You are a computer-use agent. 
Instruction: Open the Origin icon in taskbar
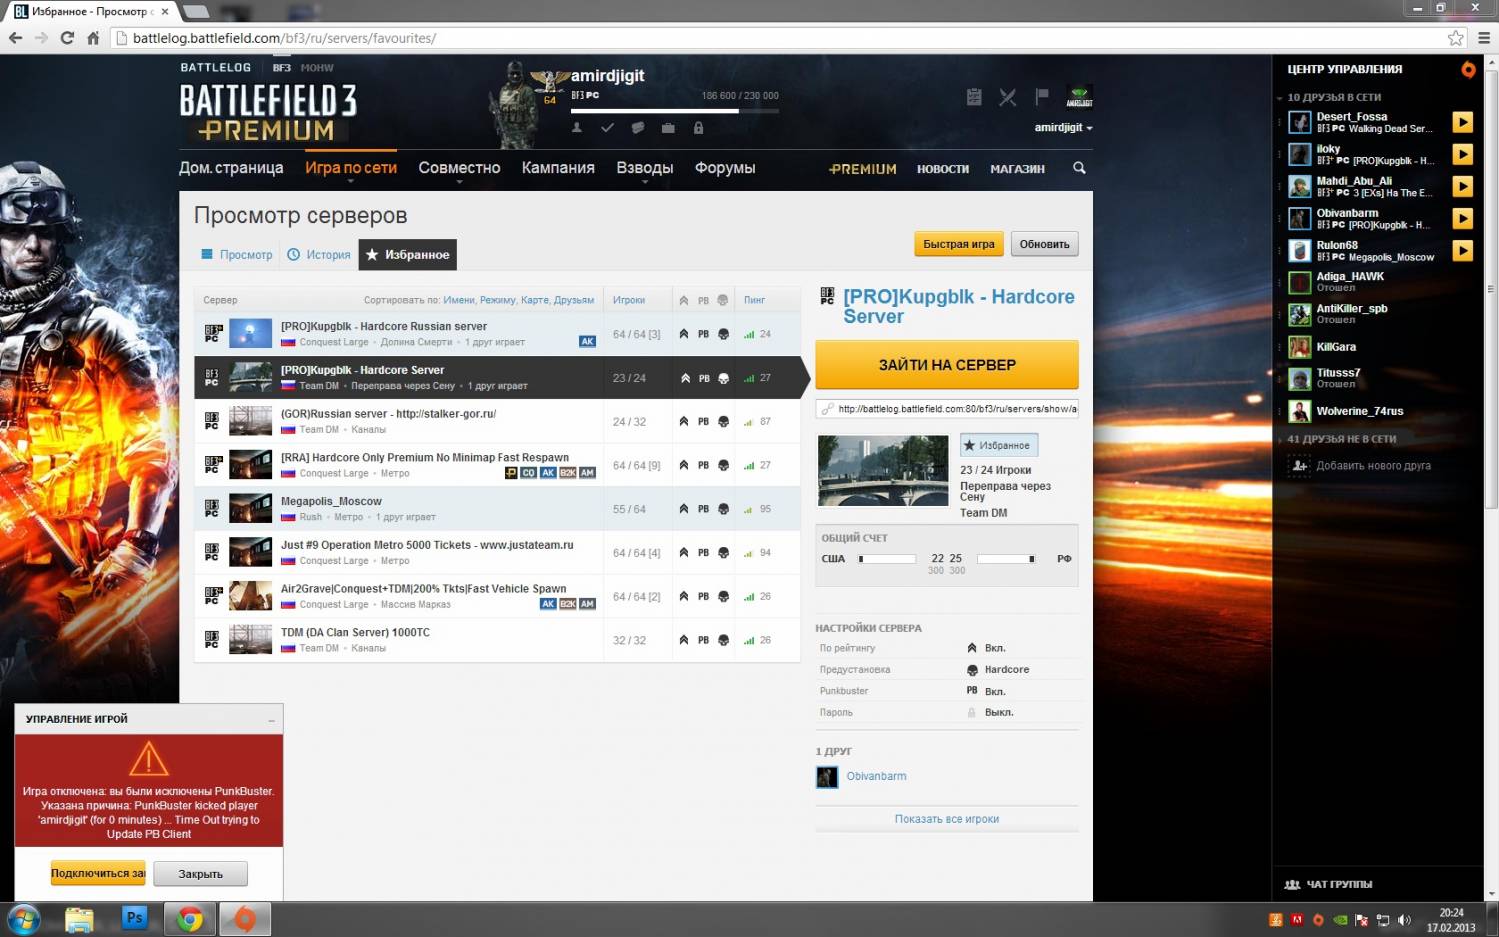coord(244,918)
